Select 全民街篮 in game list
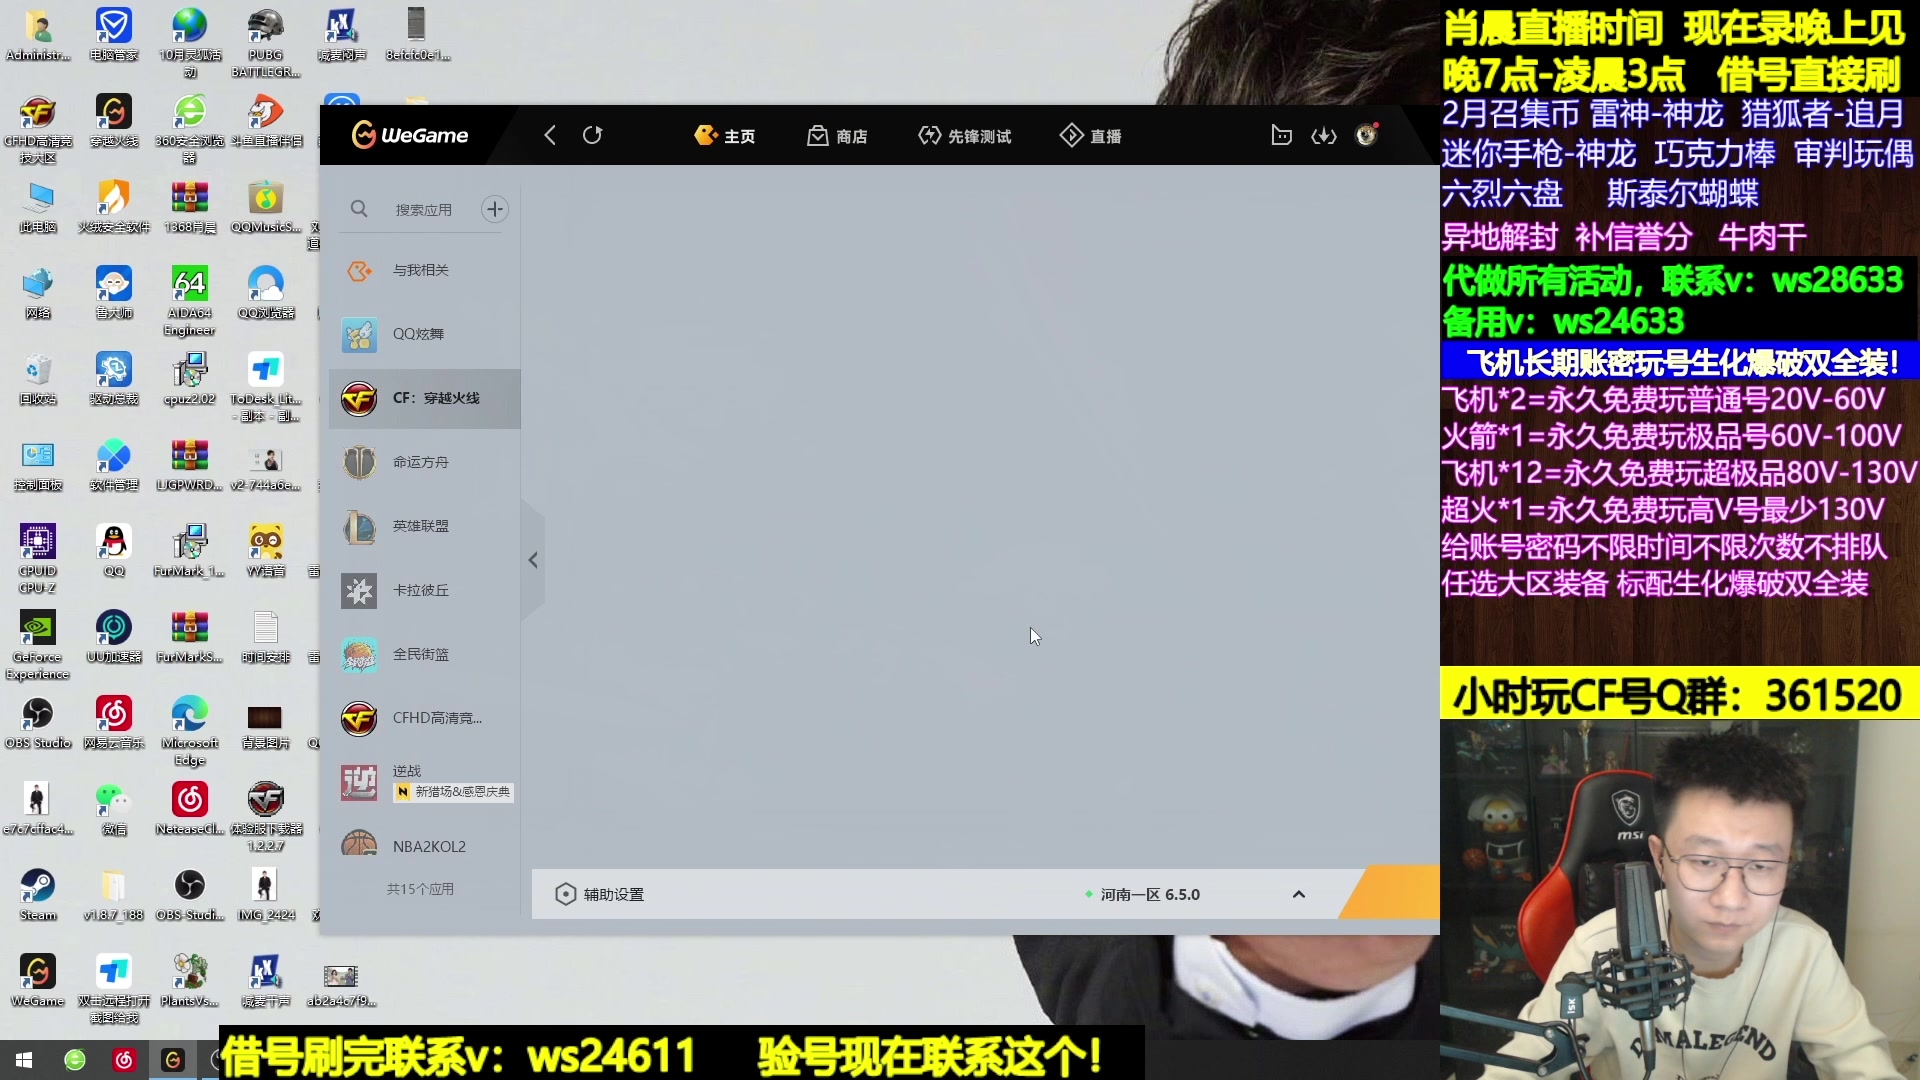1920x1080 pixels. coord(425,654)
